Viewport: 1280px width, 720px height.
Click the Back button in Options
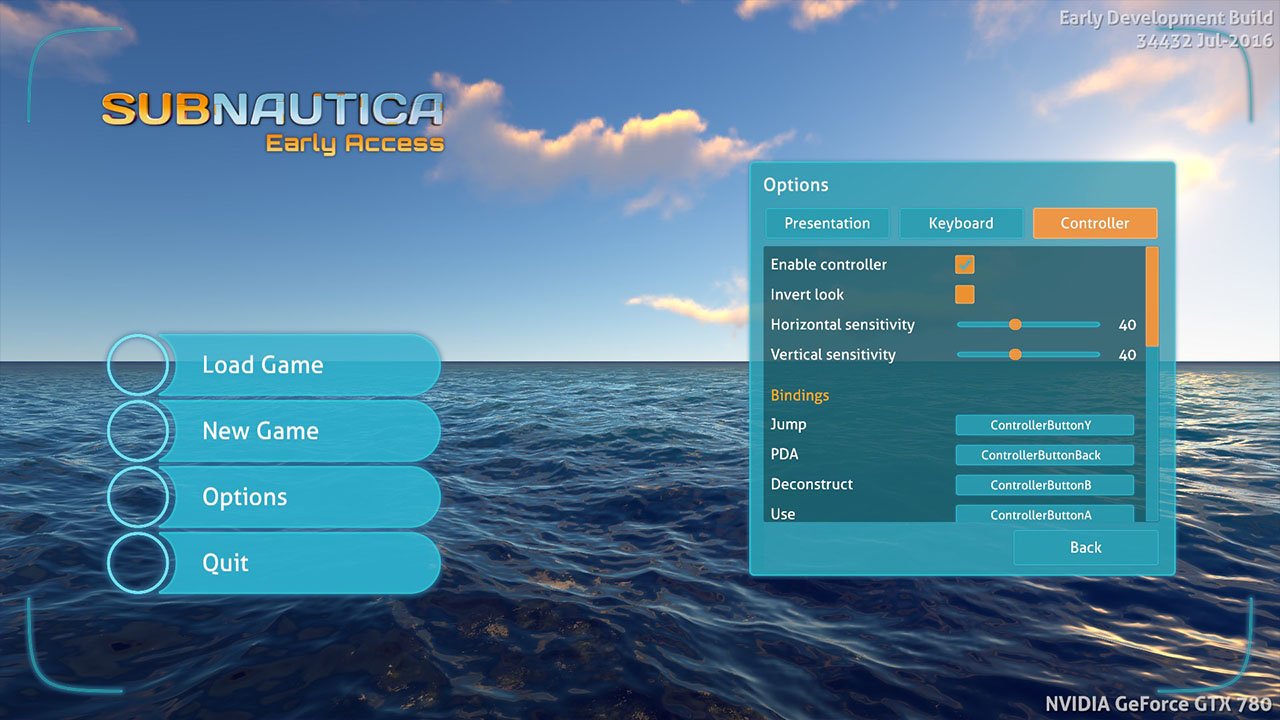tap(1085, 547)
